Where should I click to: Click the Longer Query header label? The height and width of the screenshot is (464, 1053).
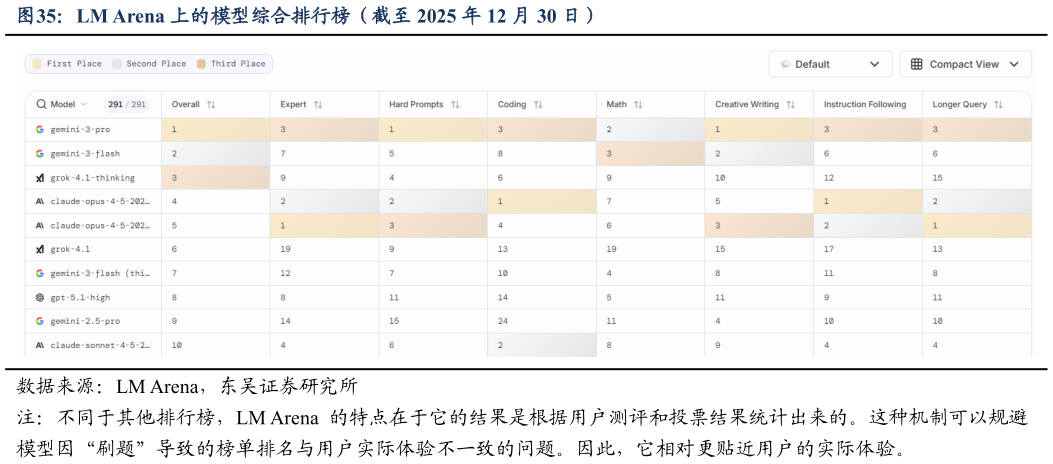coord(960,105)
